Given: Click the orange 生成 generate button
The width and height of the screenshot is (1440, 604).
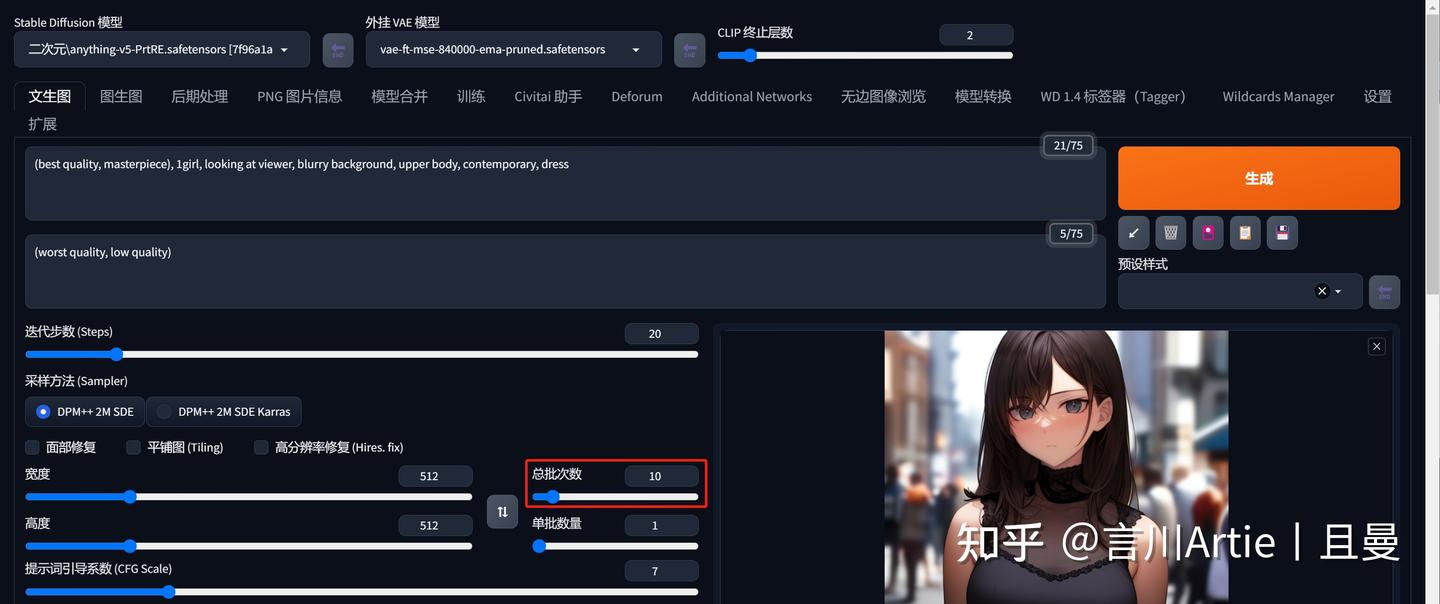Looking at the screenshot, I should [x=1258, y=178].
